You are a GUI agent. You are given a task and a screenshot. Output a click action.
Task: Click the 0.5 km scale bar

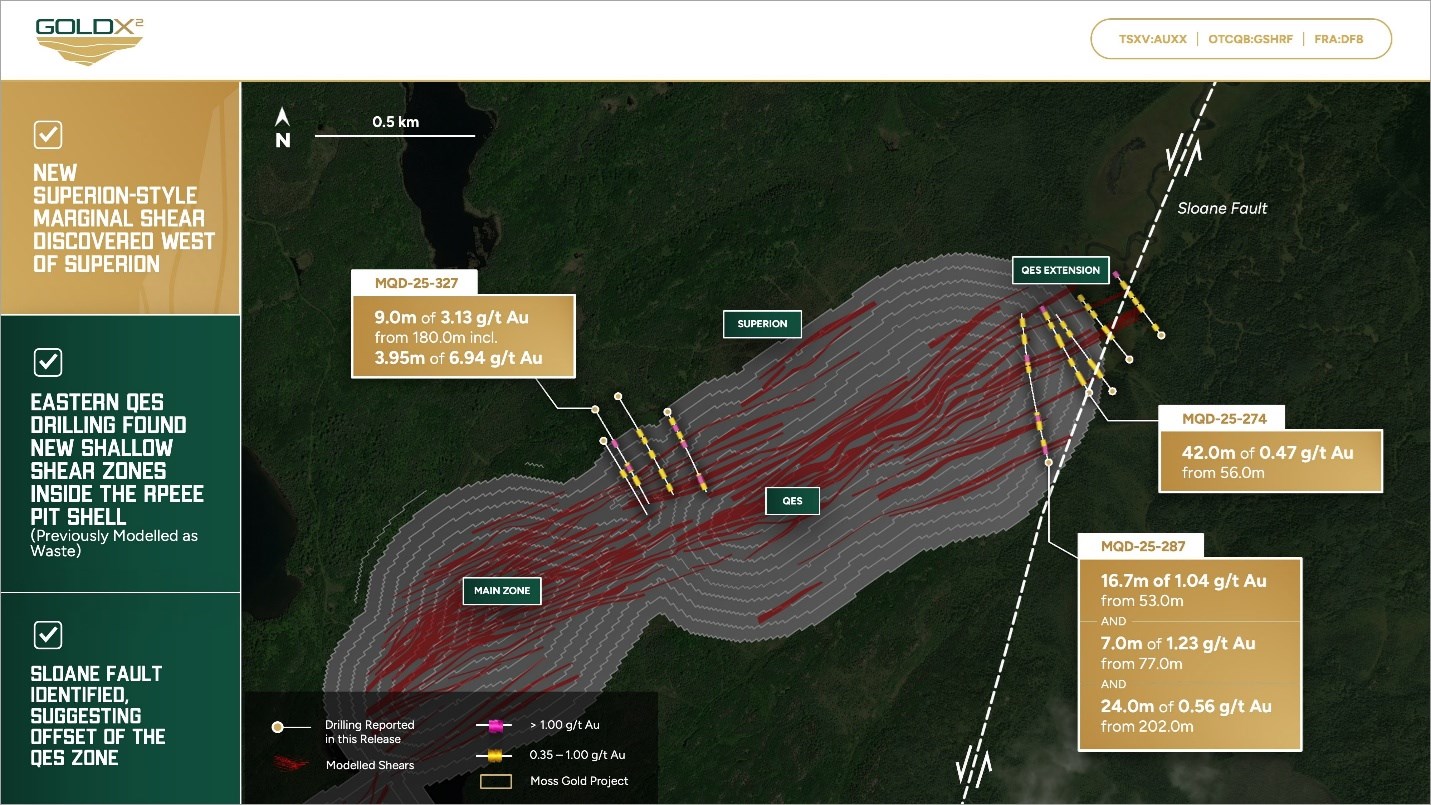pyautogui.click(x=395, y=135)
